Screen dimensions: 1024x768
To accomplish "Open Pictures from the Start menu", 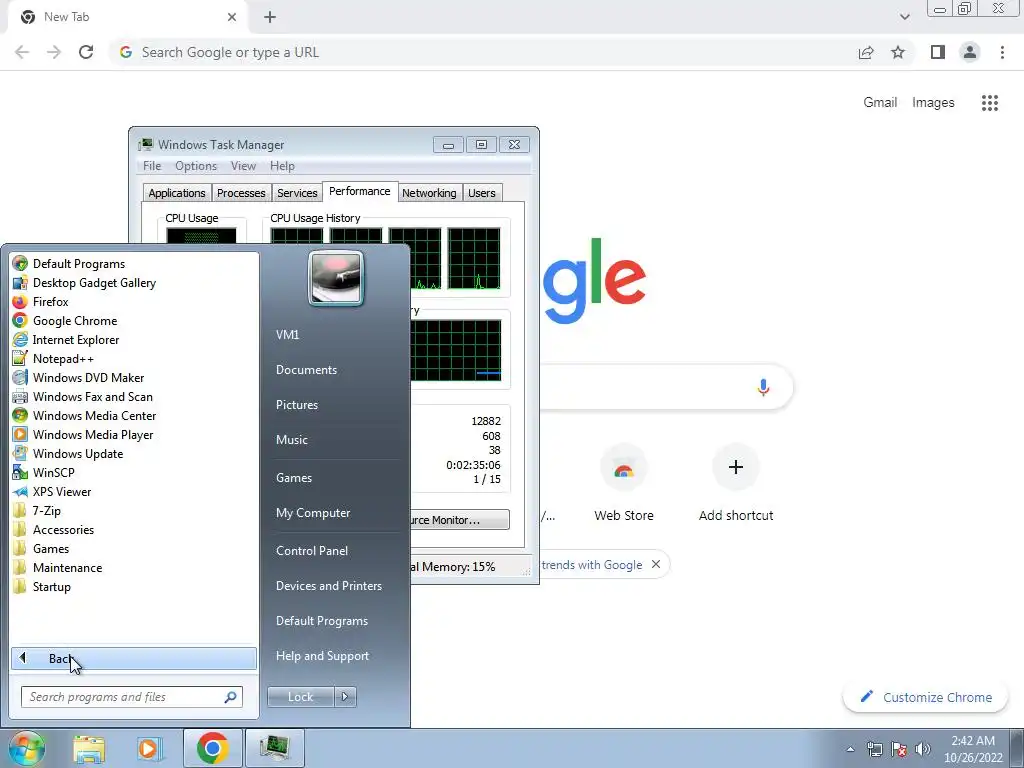I will tap(297, 405).
